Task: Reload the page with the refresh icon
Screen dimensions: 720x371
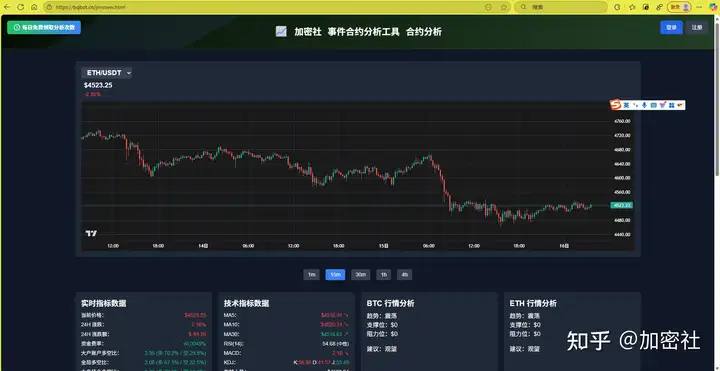Action: tap(21, 7)
